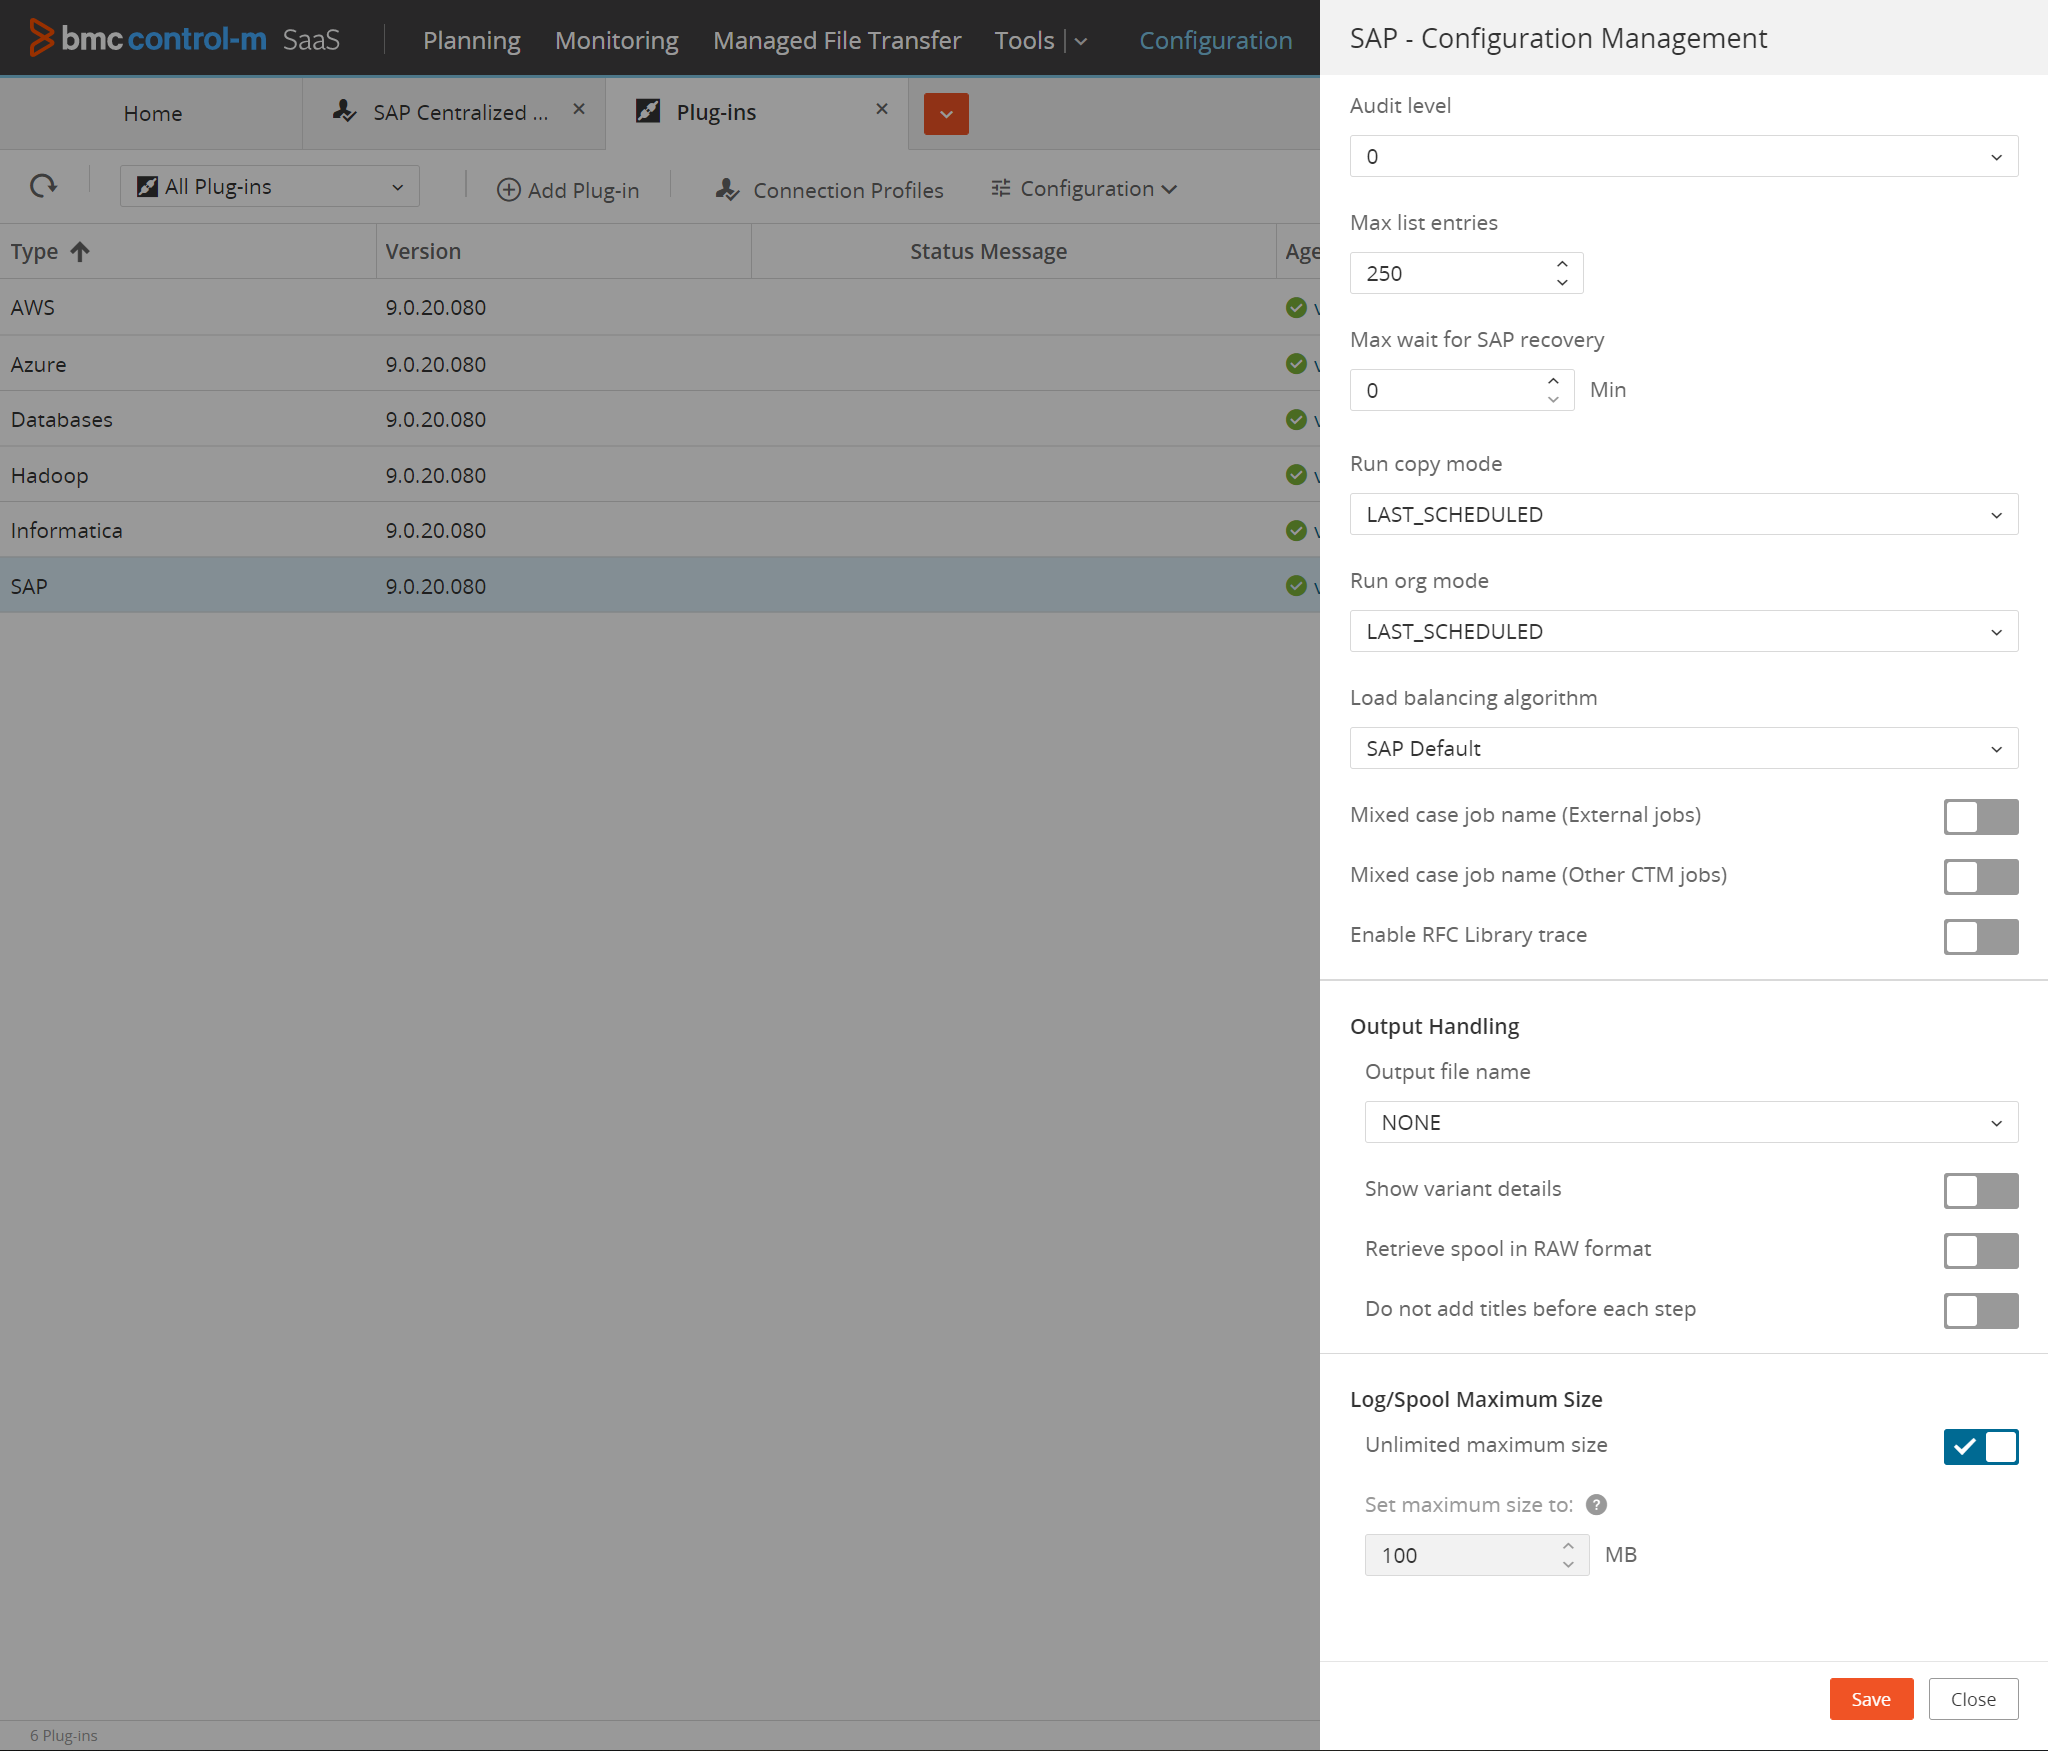2048x1751 pixels.
Task: Increase Max list entries with up arrow
Action: coord(1562,264)
